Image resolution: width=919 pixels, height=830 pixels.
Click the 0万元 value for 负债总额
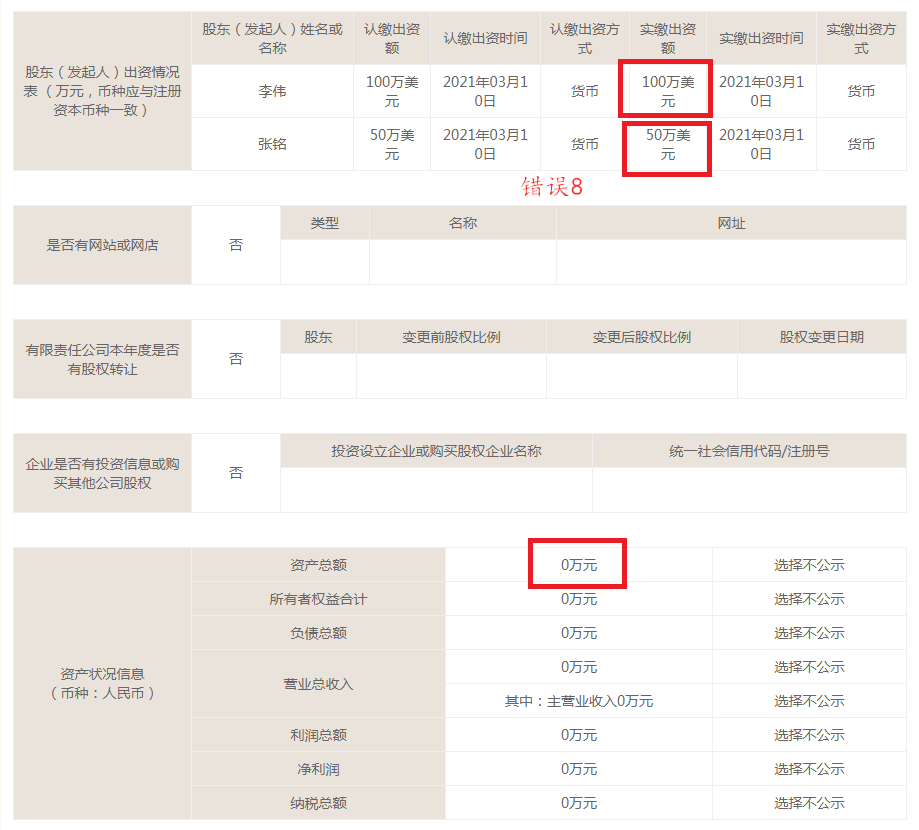click(x=578, y=633)
